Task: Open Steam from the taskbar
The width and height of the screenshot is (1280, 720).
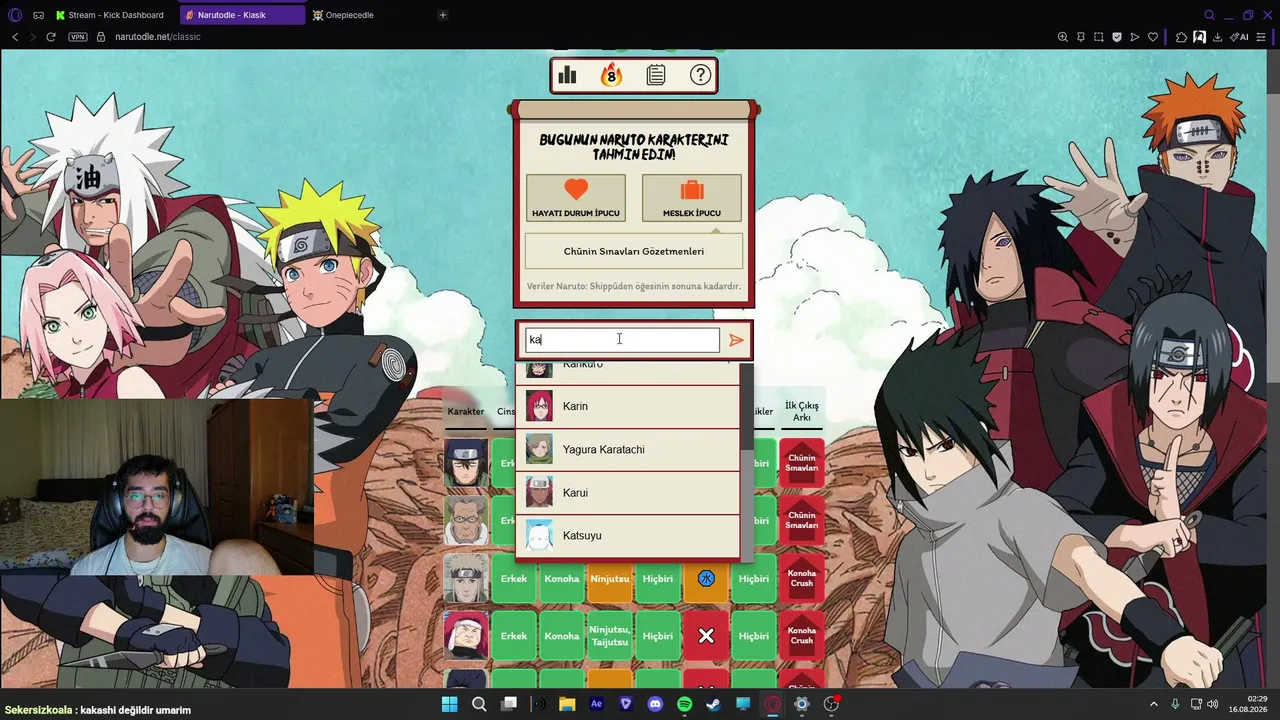Action: pos(713,704)
